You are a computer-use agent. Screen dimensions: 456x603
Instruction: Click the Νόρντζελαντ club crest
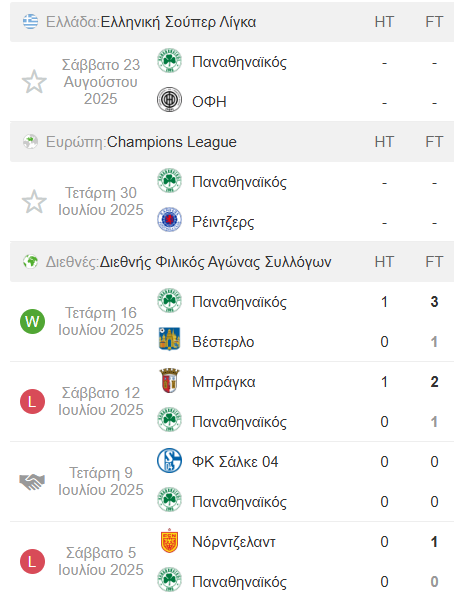[169, 541]
